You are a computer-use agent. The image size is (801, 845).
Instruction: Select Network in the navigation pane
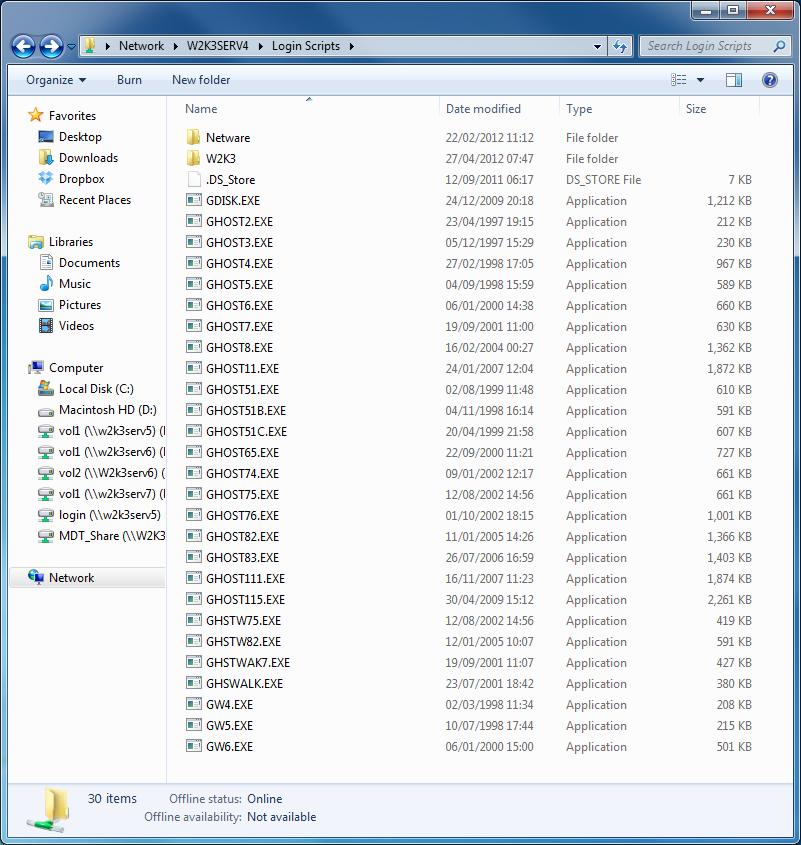click(x=72, y=578)
